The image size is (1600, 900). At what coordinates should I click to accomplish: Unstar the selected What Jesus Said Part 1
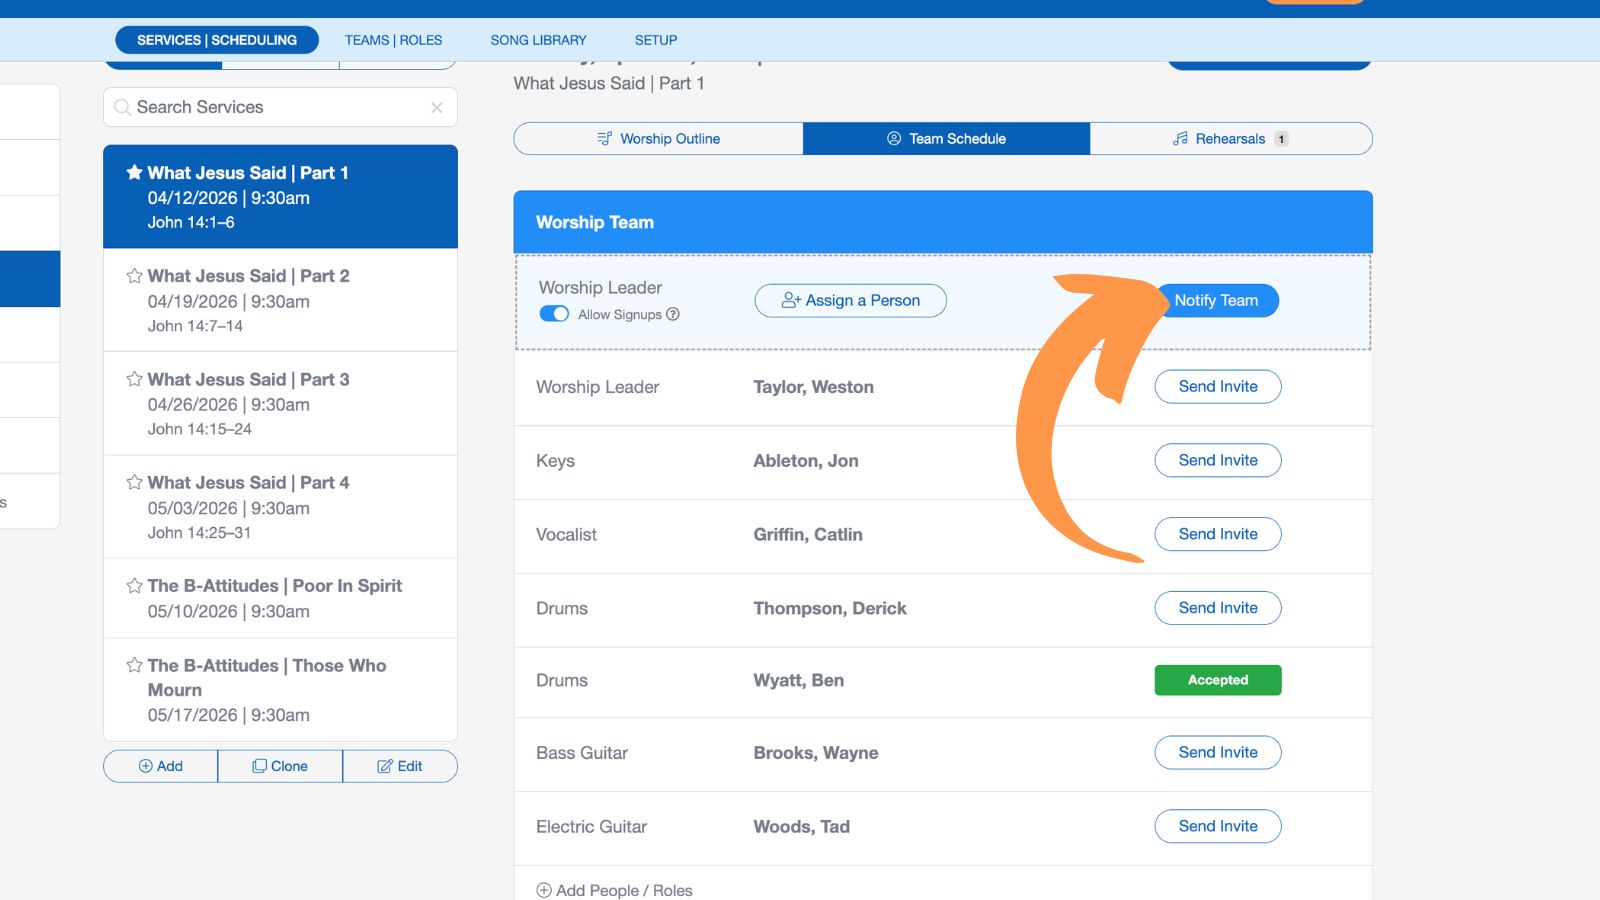134,172
